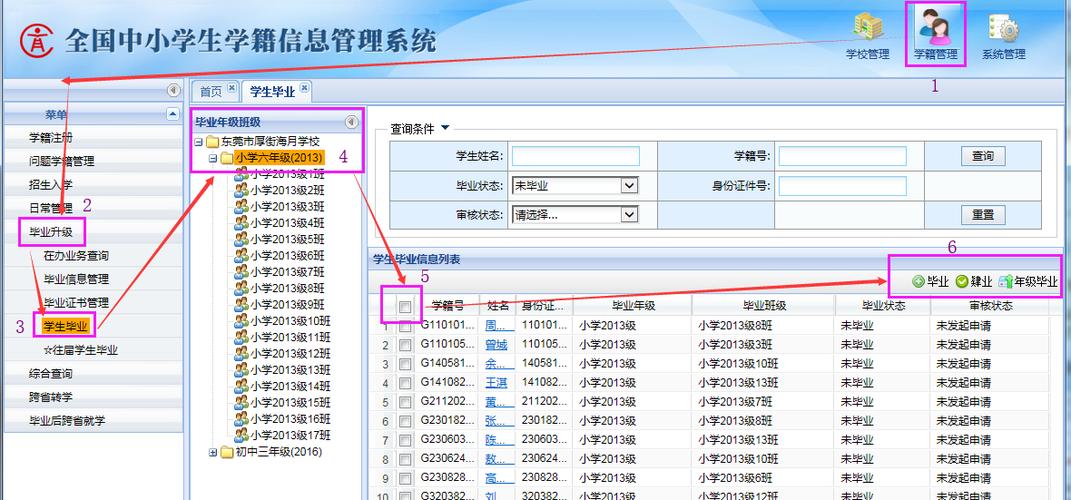Click the 肄业 checkmark toolbar icon

tap(962, 281)
